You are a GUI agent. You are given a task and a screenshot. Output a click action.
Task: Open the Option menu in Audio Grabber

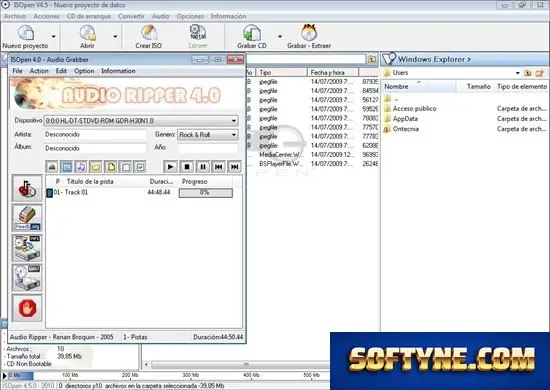pos(84,71)
